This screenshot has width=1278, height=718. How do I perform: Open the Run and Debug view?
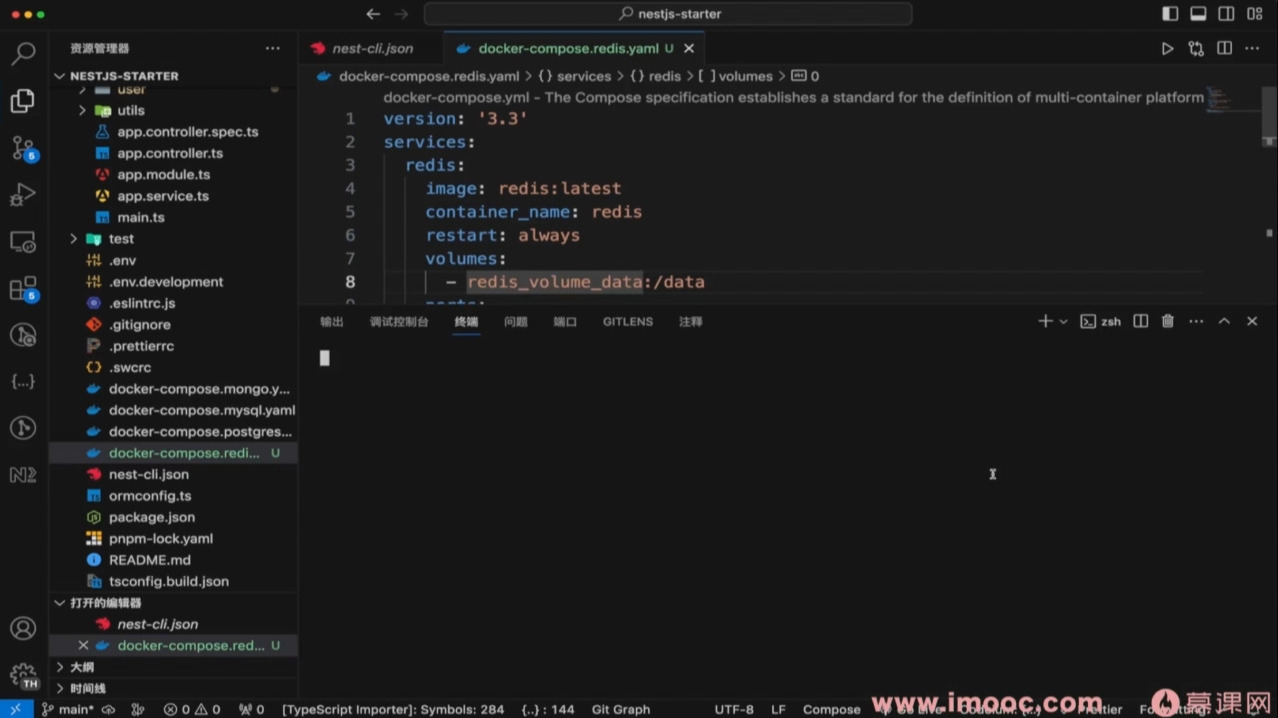coord(22,195)
